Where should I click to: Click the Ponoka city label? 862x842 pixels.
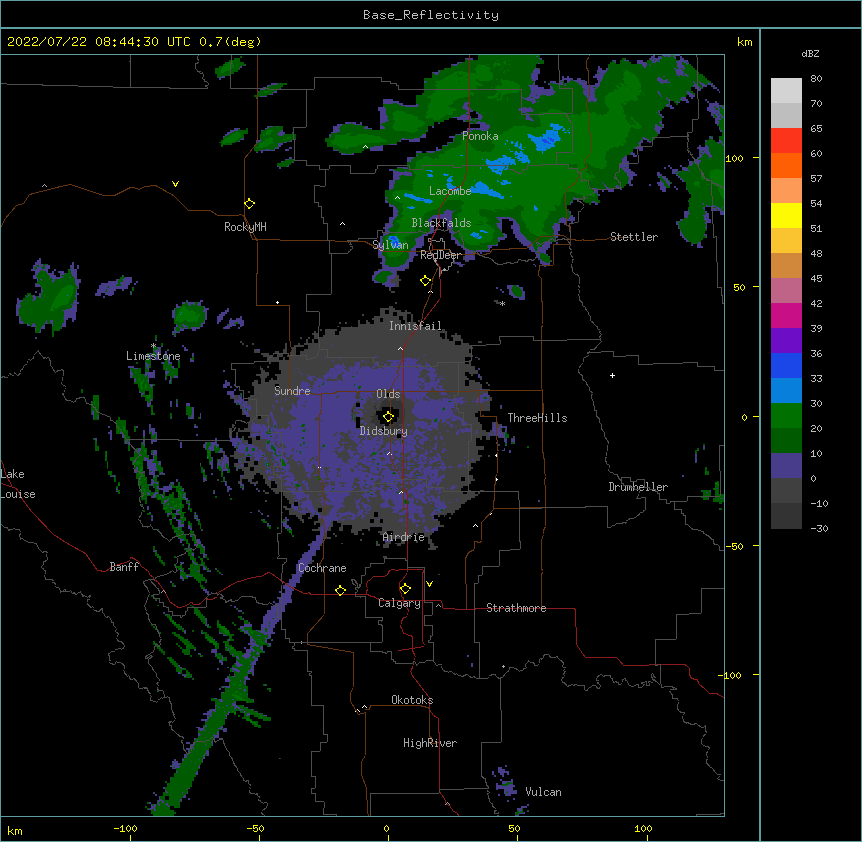click(x=480, y=136)
